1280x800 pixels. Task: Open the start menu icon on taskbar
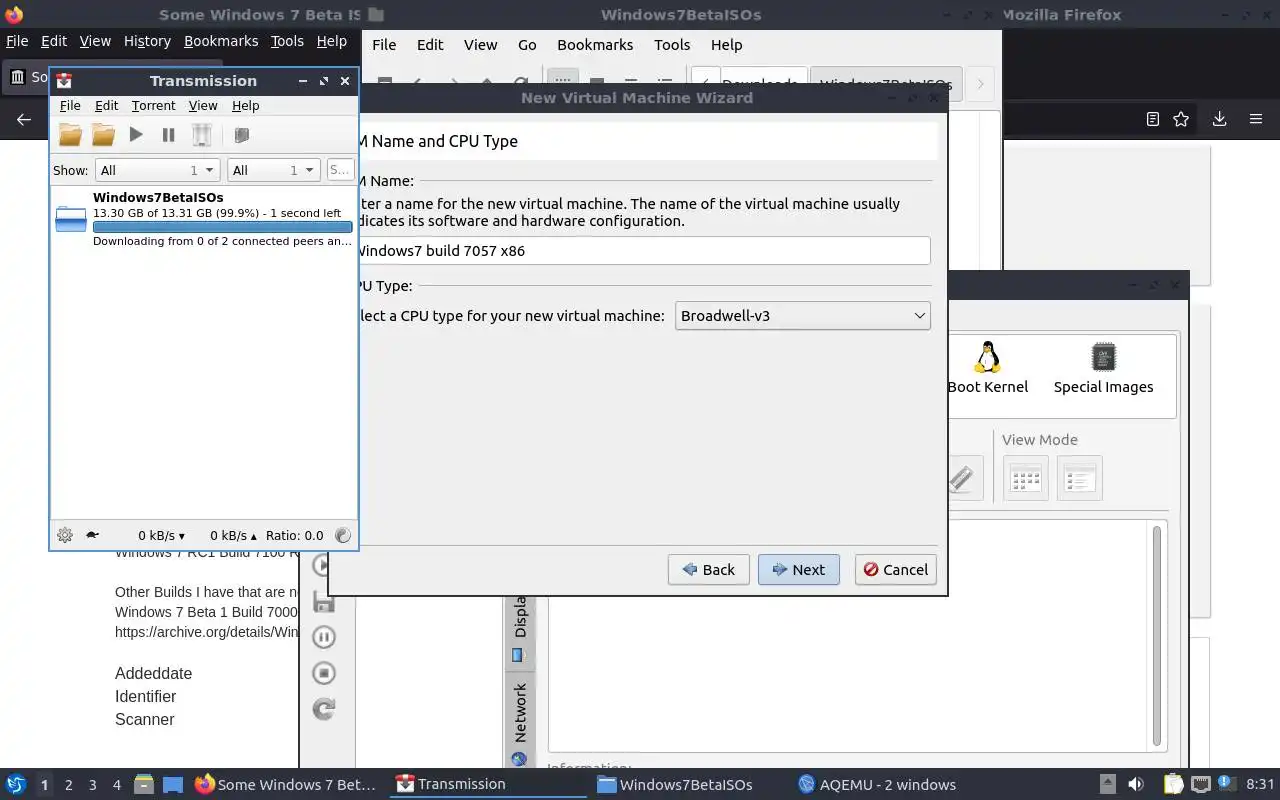point(15,784)
